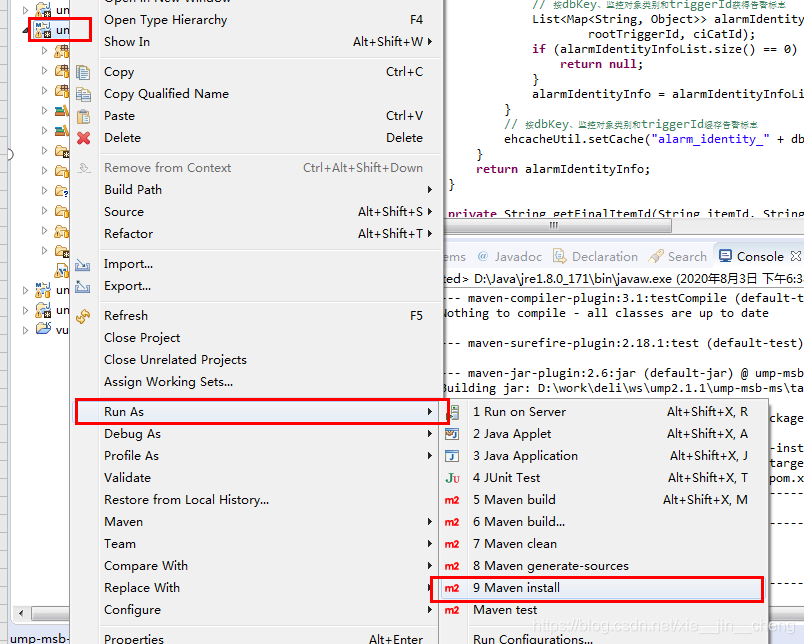Click alarmIdentityInfo return statement in editor

tap(562, 169)
